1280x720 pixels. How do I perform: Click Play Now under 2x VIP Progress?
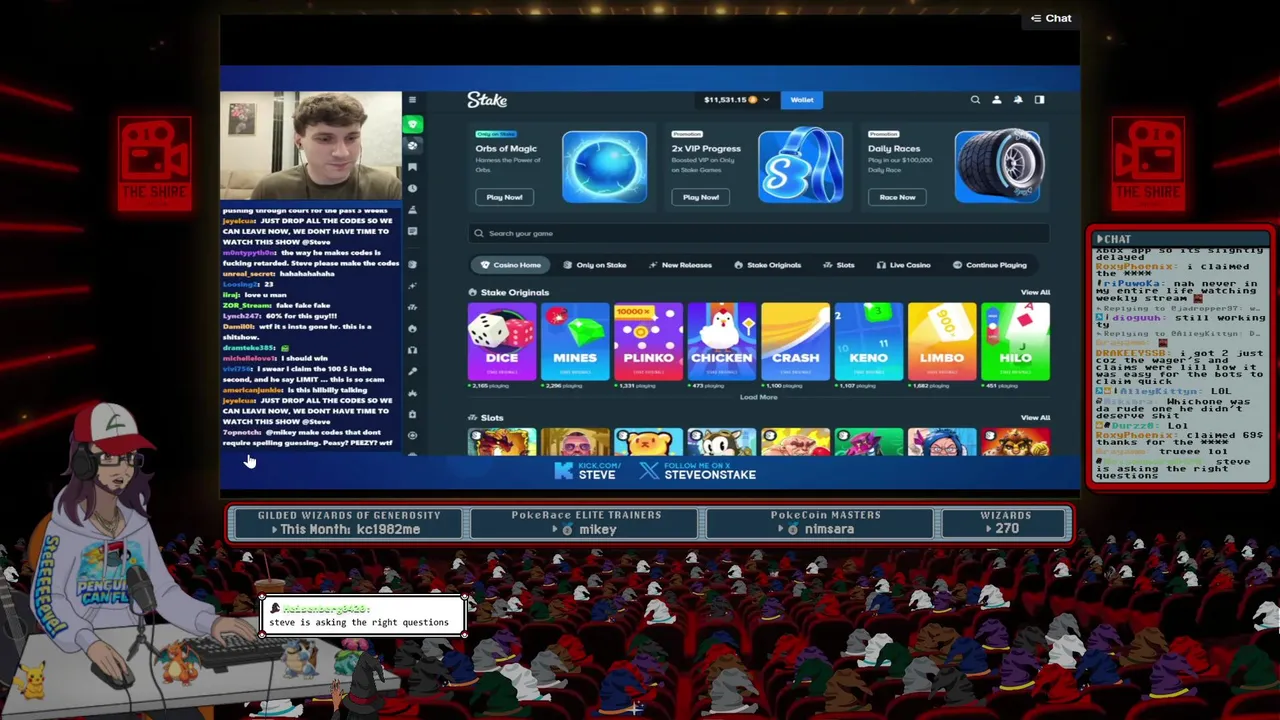pos(700,197)
